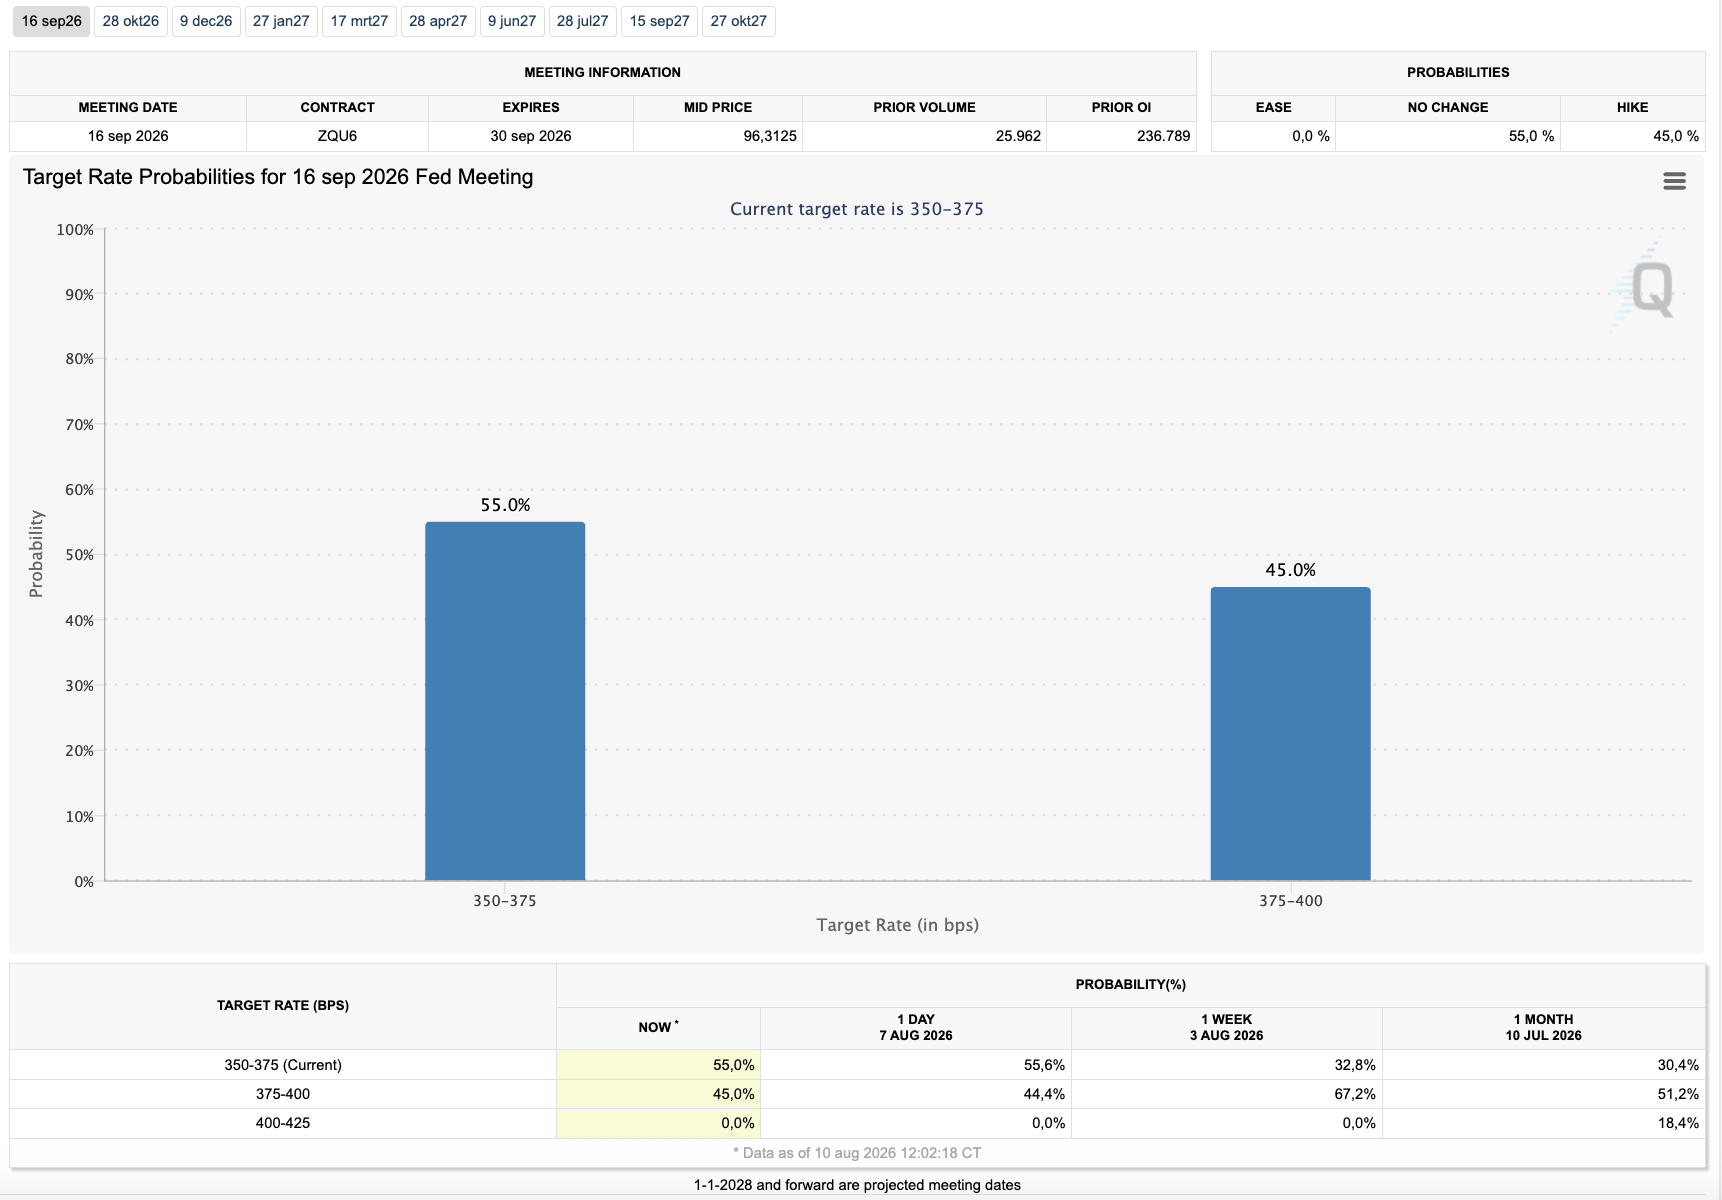This screenshot has height=1200, width=1722.
Task: Select the prior OI value 236.789
Action: click(1164, 136)
